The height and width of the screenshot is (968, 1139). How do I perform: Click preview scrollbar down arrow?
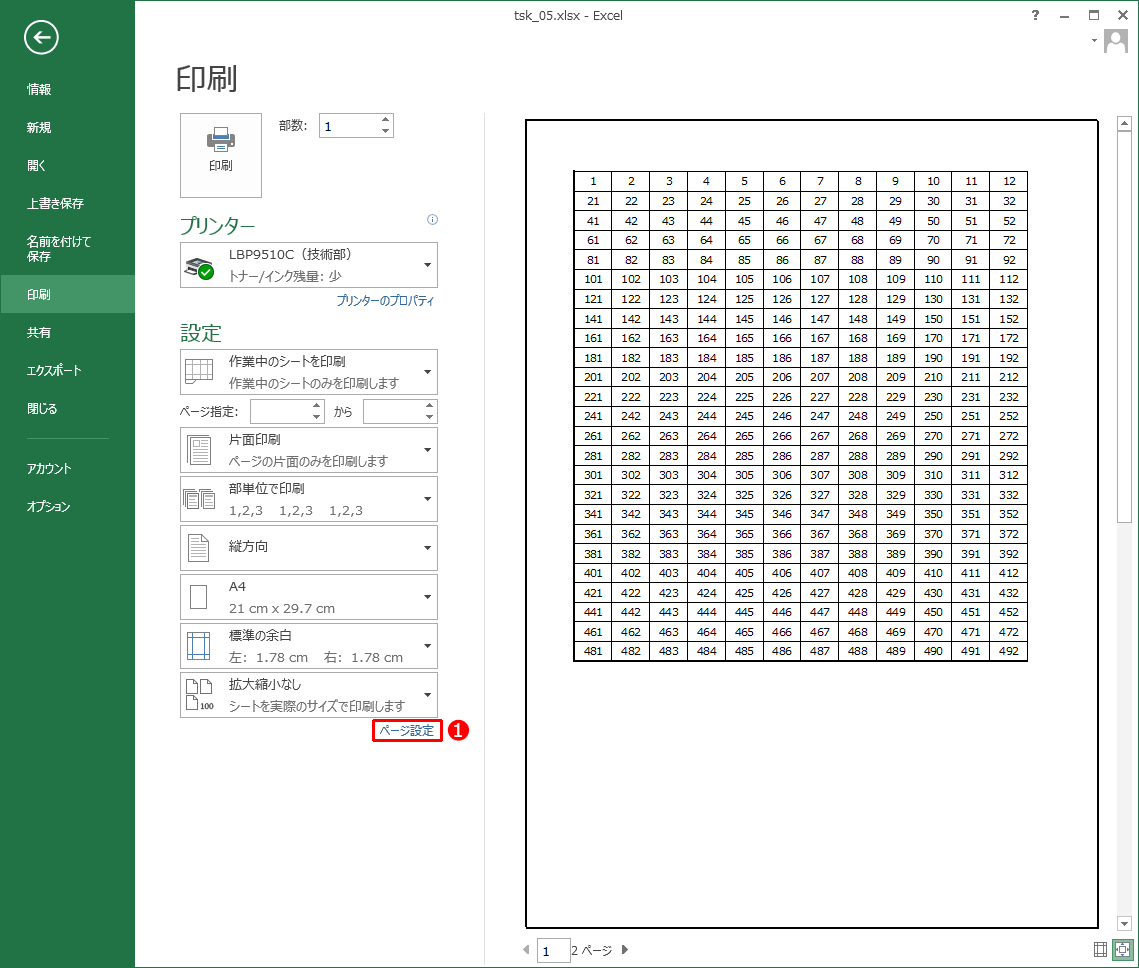[x=1124, y=923]
